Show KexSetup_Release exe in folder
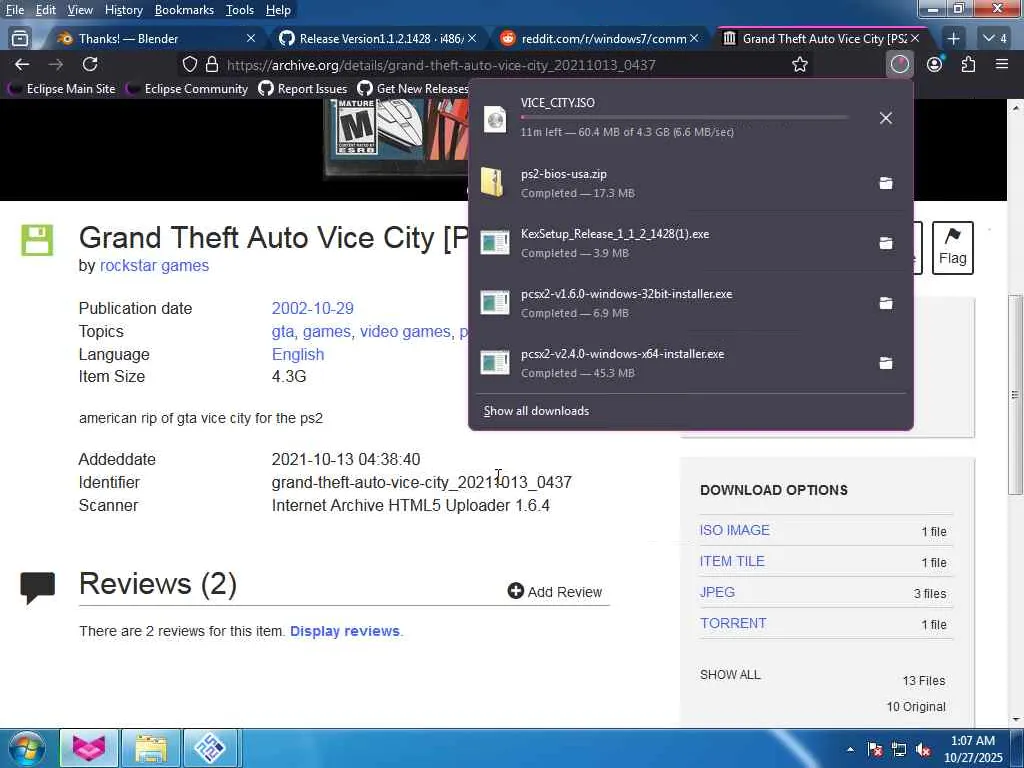The width and height of the screenshot is (1024, 768). pos(886,243)
